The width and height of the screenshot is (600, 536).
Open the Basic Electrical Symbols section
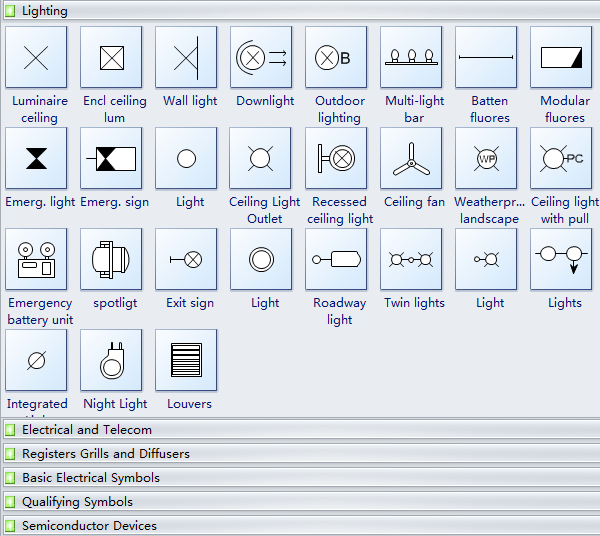pos(90,478)
